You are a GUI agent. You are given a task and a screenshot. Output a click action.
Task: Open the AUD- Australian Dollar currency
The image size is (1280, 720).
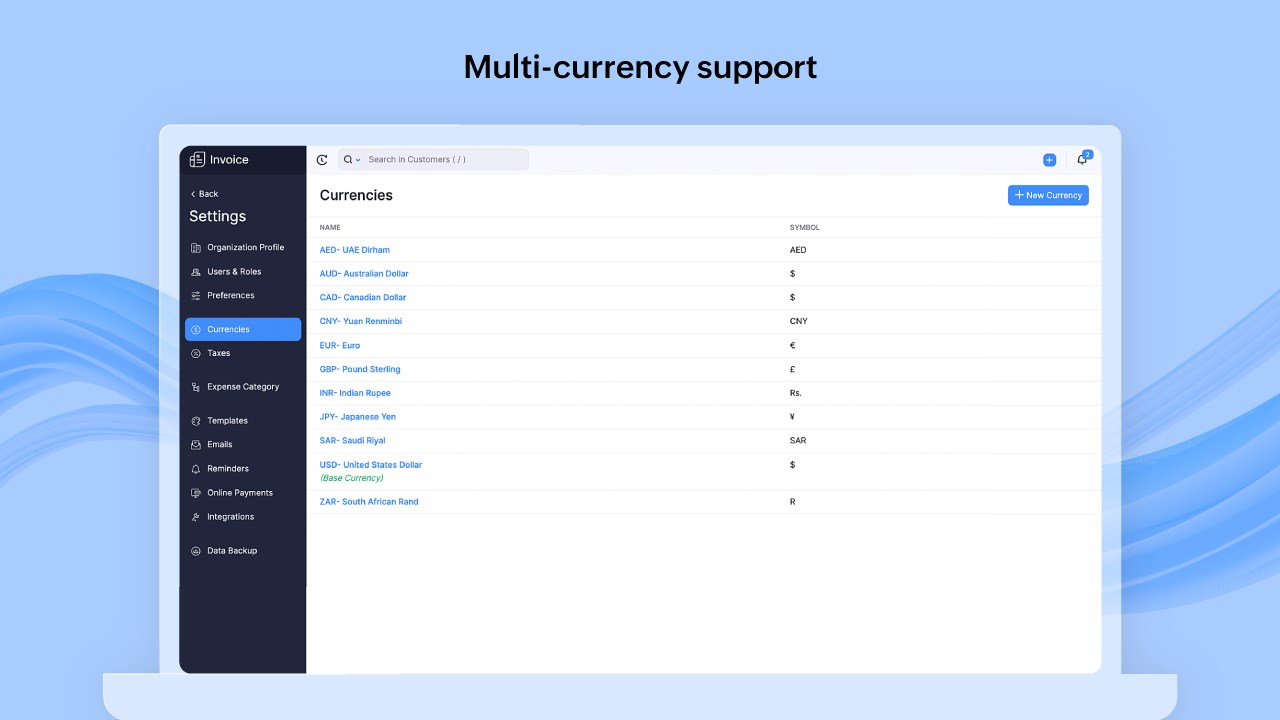pos(364,274)
